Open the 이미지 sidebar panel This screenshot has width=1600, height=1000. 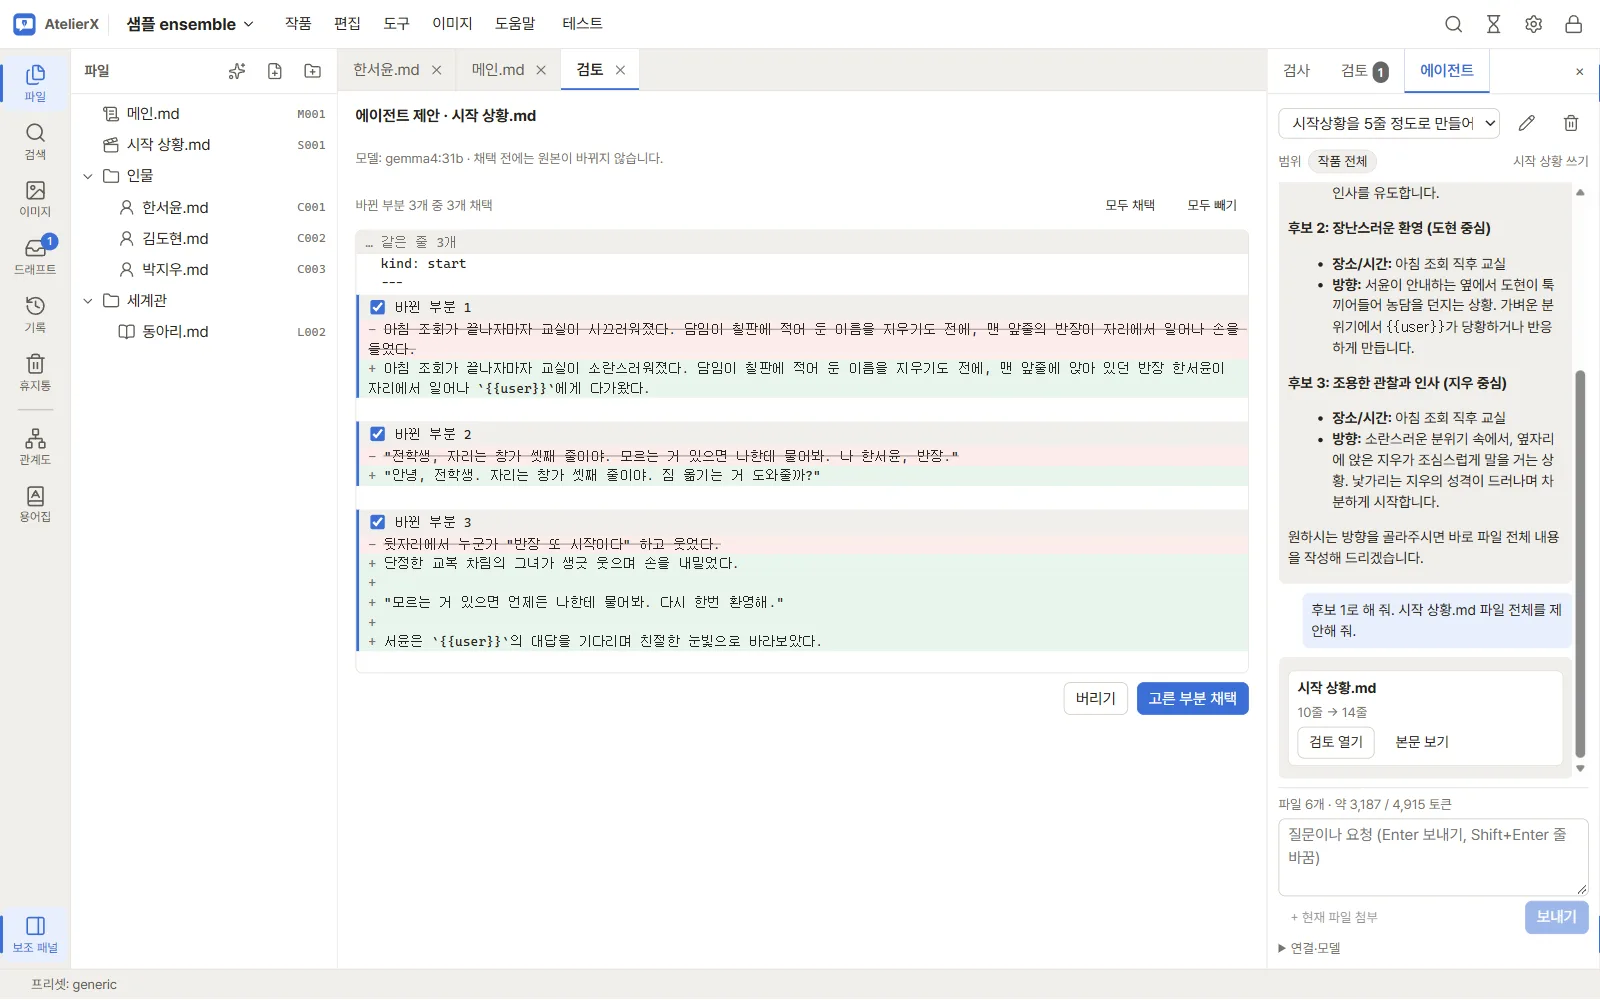[35, 198]
